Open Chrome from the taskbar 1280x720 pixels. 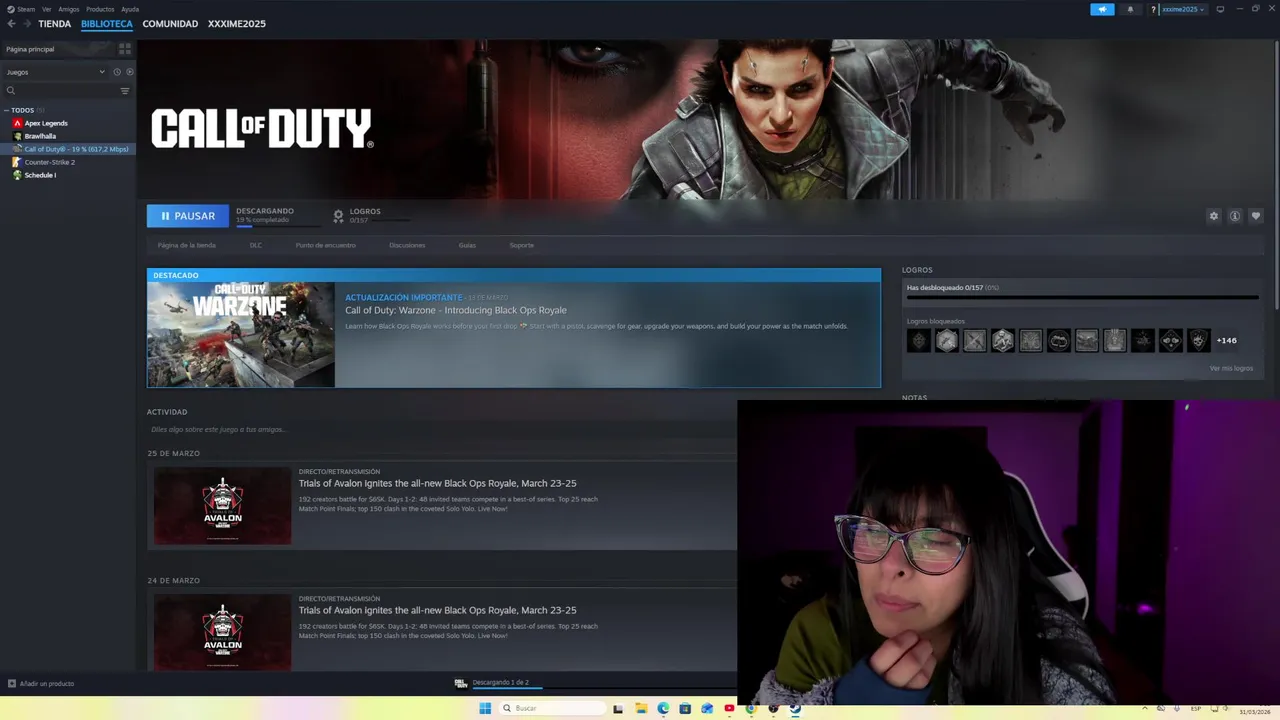point(751,708)
